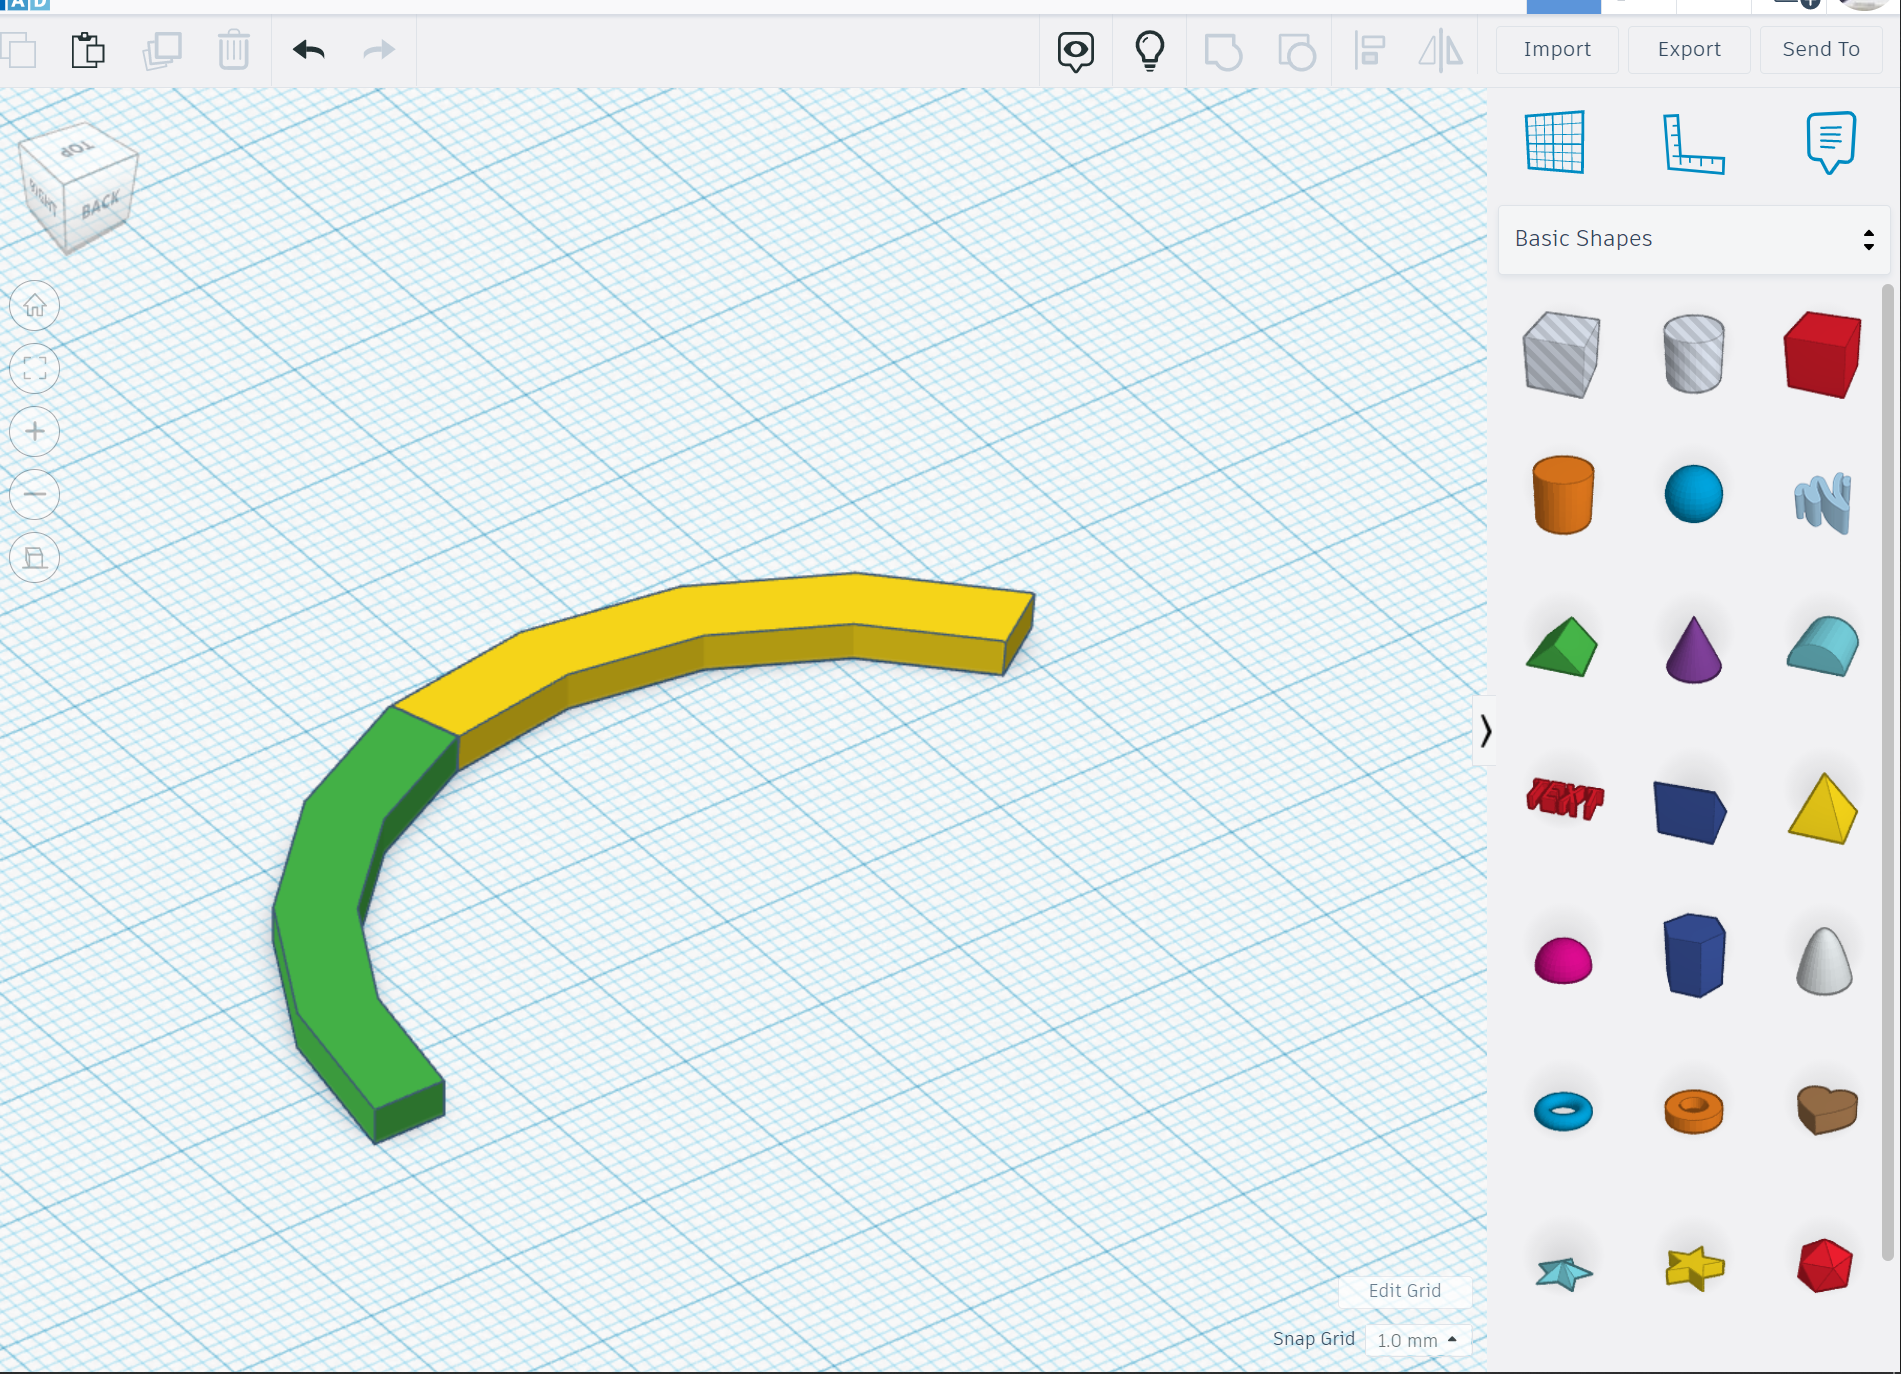Image resolution: width=1901 pixels, height=1374 pixels.
Task: Click the Align tool icon
Action: [1369, 51]
